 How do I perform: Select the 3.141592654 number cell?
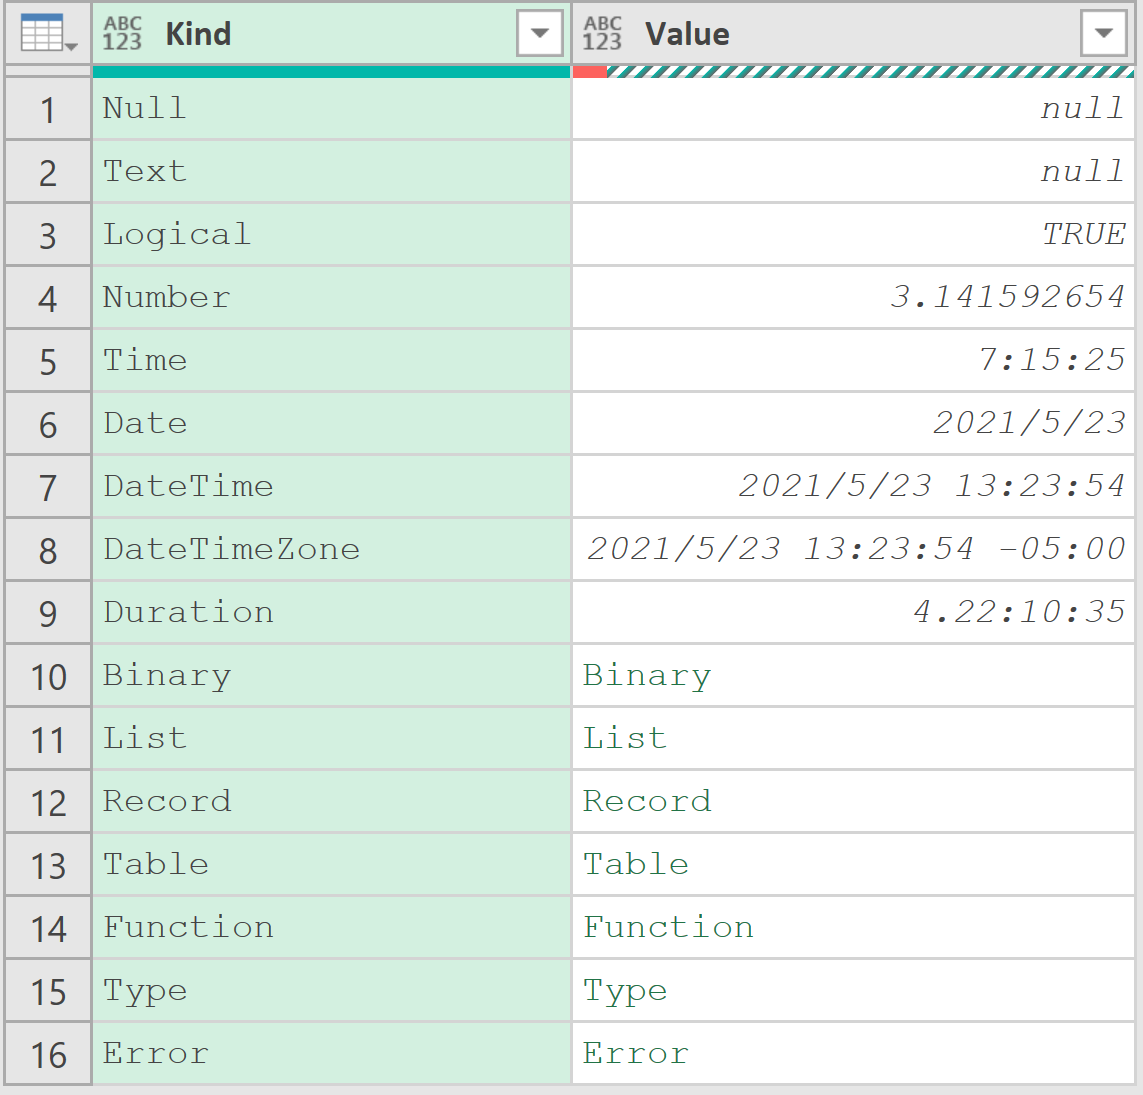point(854,297)
